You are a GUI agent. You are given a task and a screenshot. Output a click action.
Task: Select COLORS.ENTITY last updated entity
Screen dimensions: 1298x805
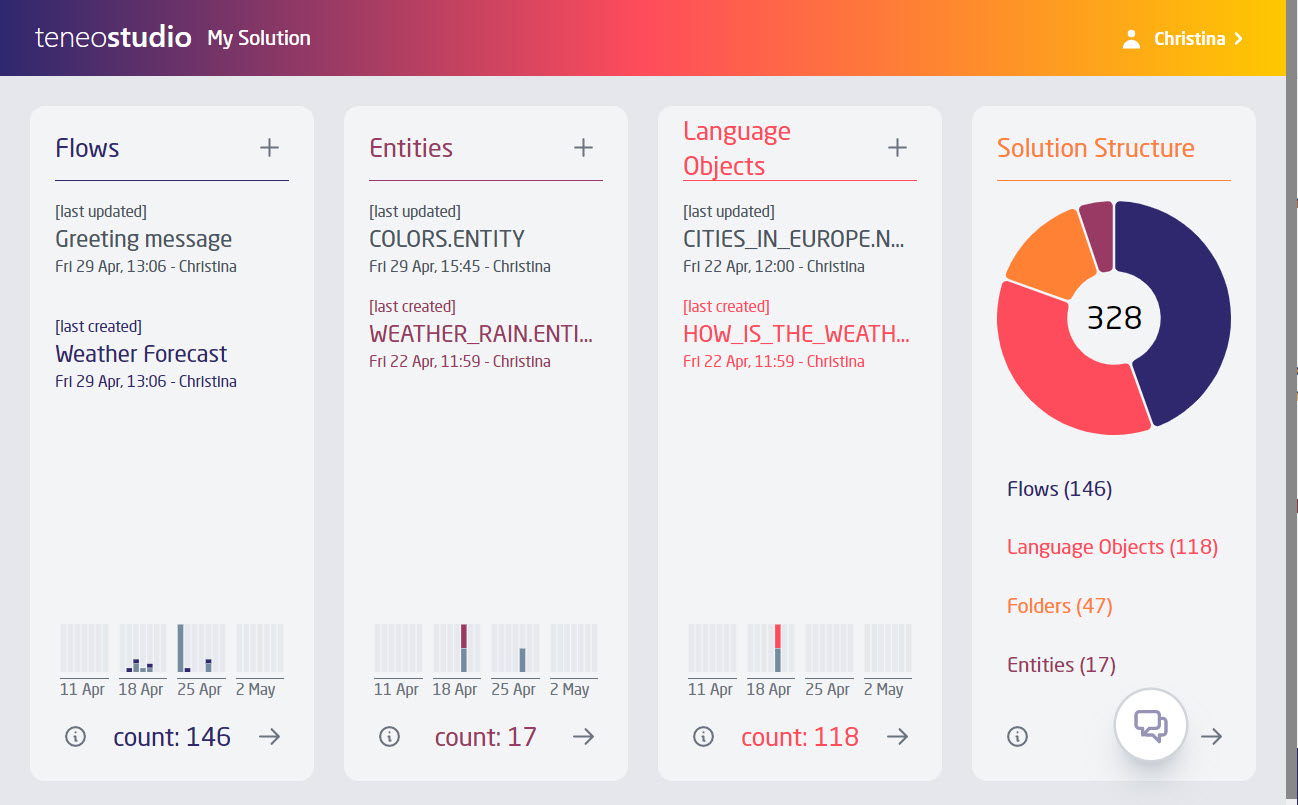pyautogui.click(x=446, y=239)
